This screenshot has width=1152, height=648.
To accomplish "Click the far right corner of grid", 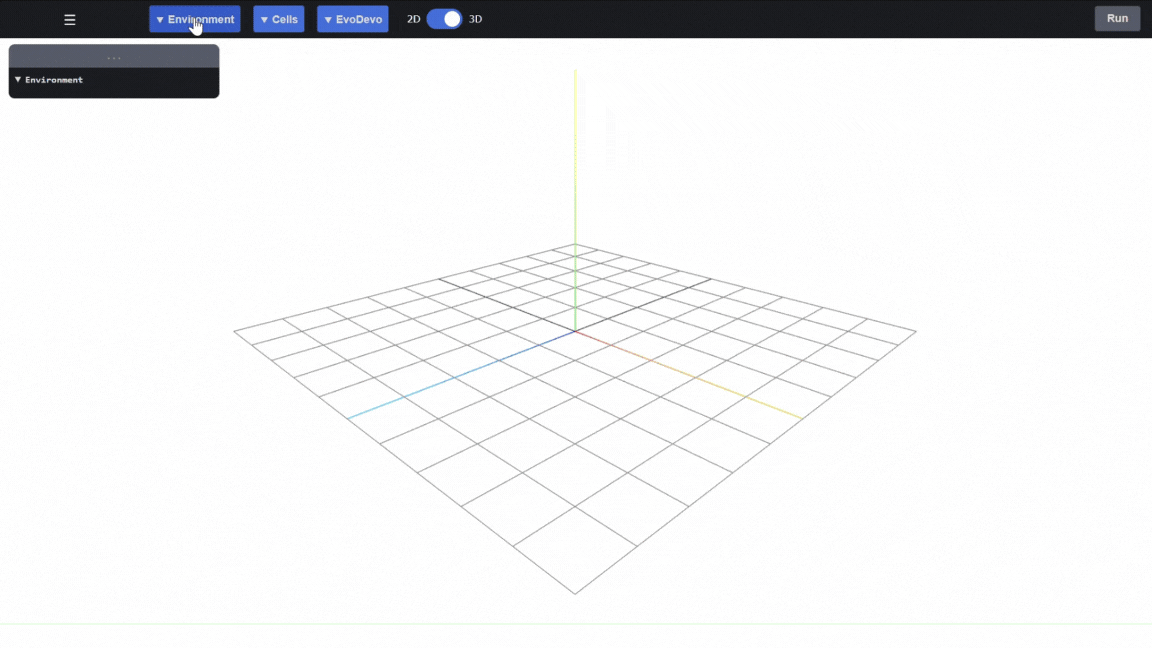I will click(915, 331).
